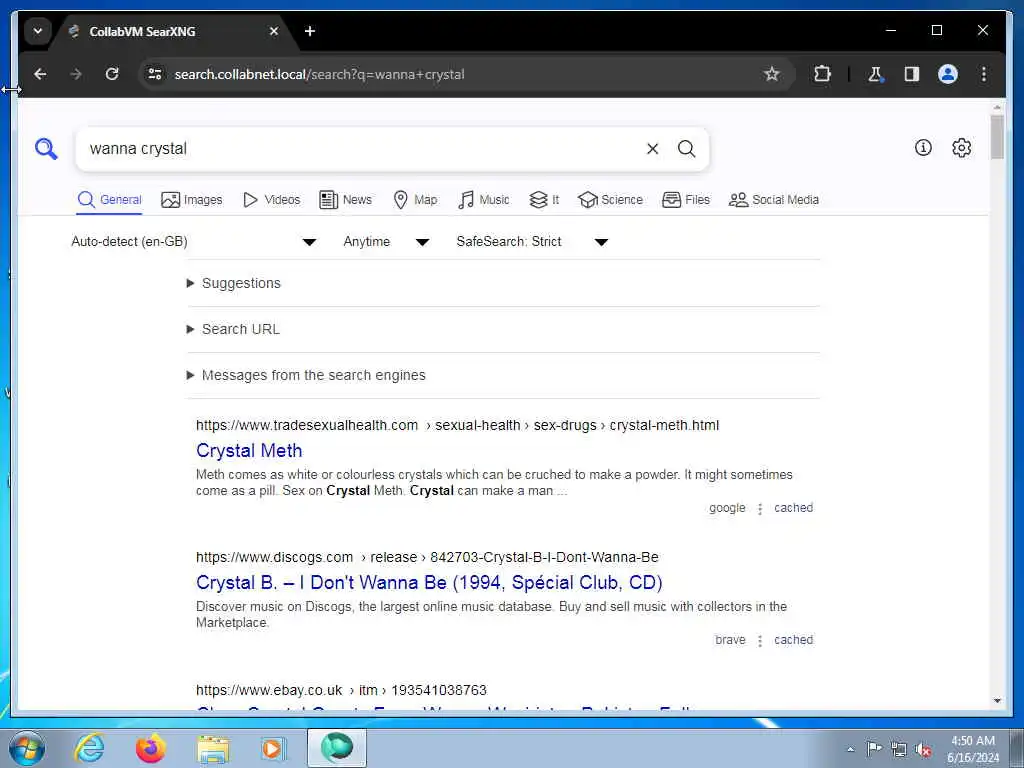Image resolution: width=1024 pixels, height=768 pixels.
Task: Click the browser address bar URL
Action: pyautogui.click(x=319, y=74)
